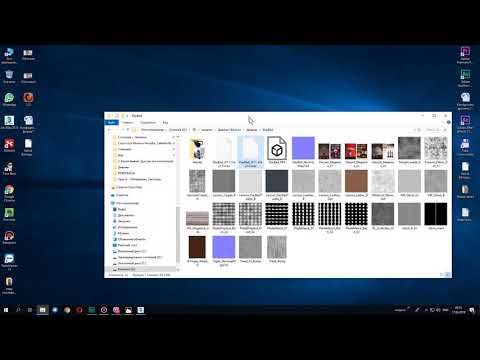
Task: Open the Recycle Bin desktop icon
Action: tap(9, 75)
